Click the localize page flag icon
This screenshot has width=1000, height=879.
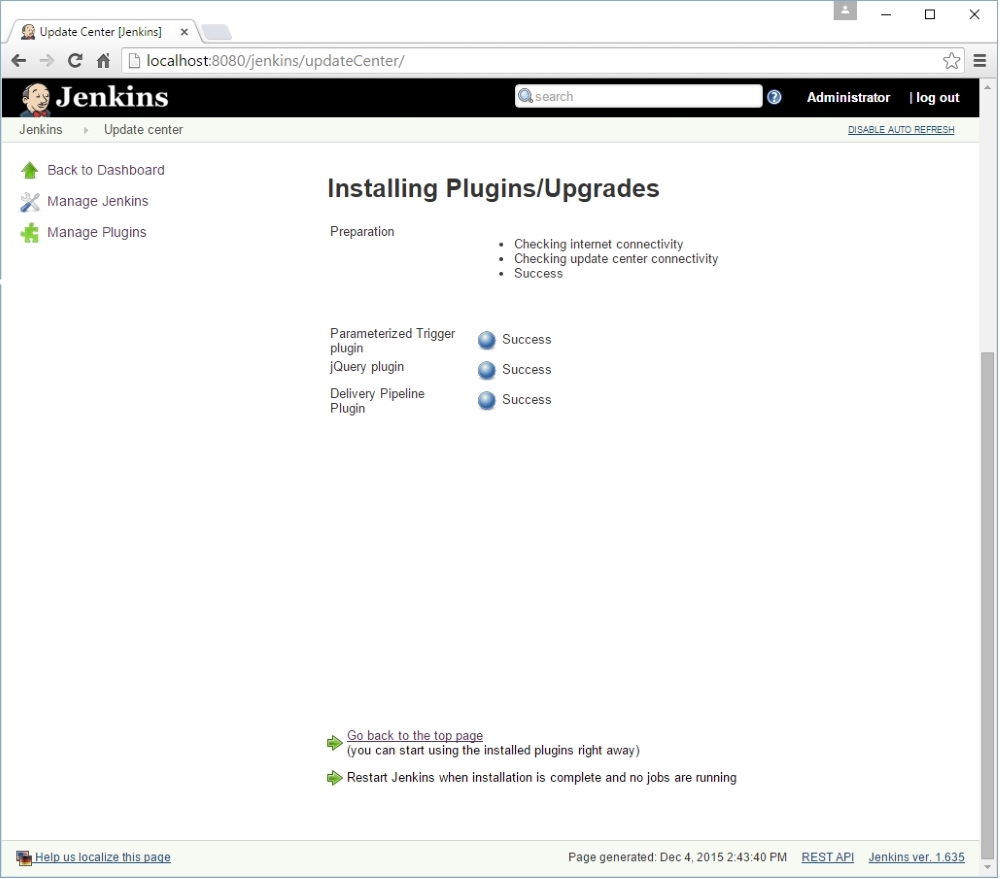[24, 859]
